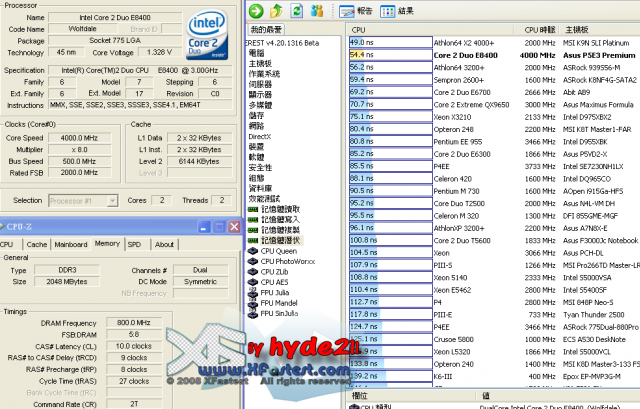
Task: Select the Core 2 Duo E8400 result row
Action: [x=494, y=55]
